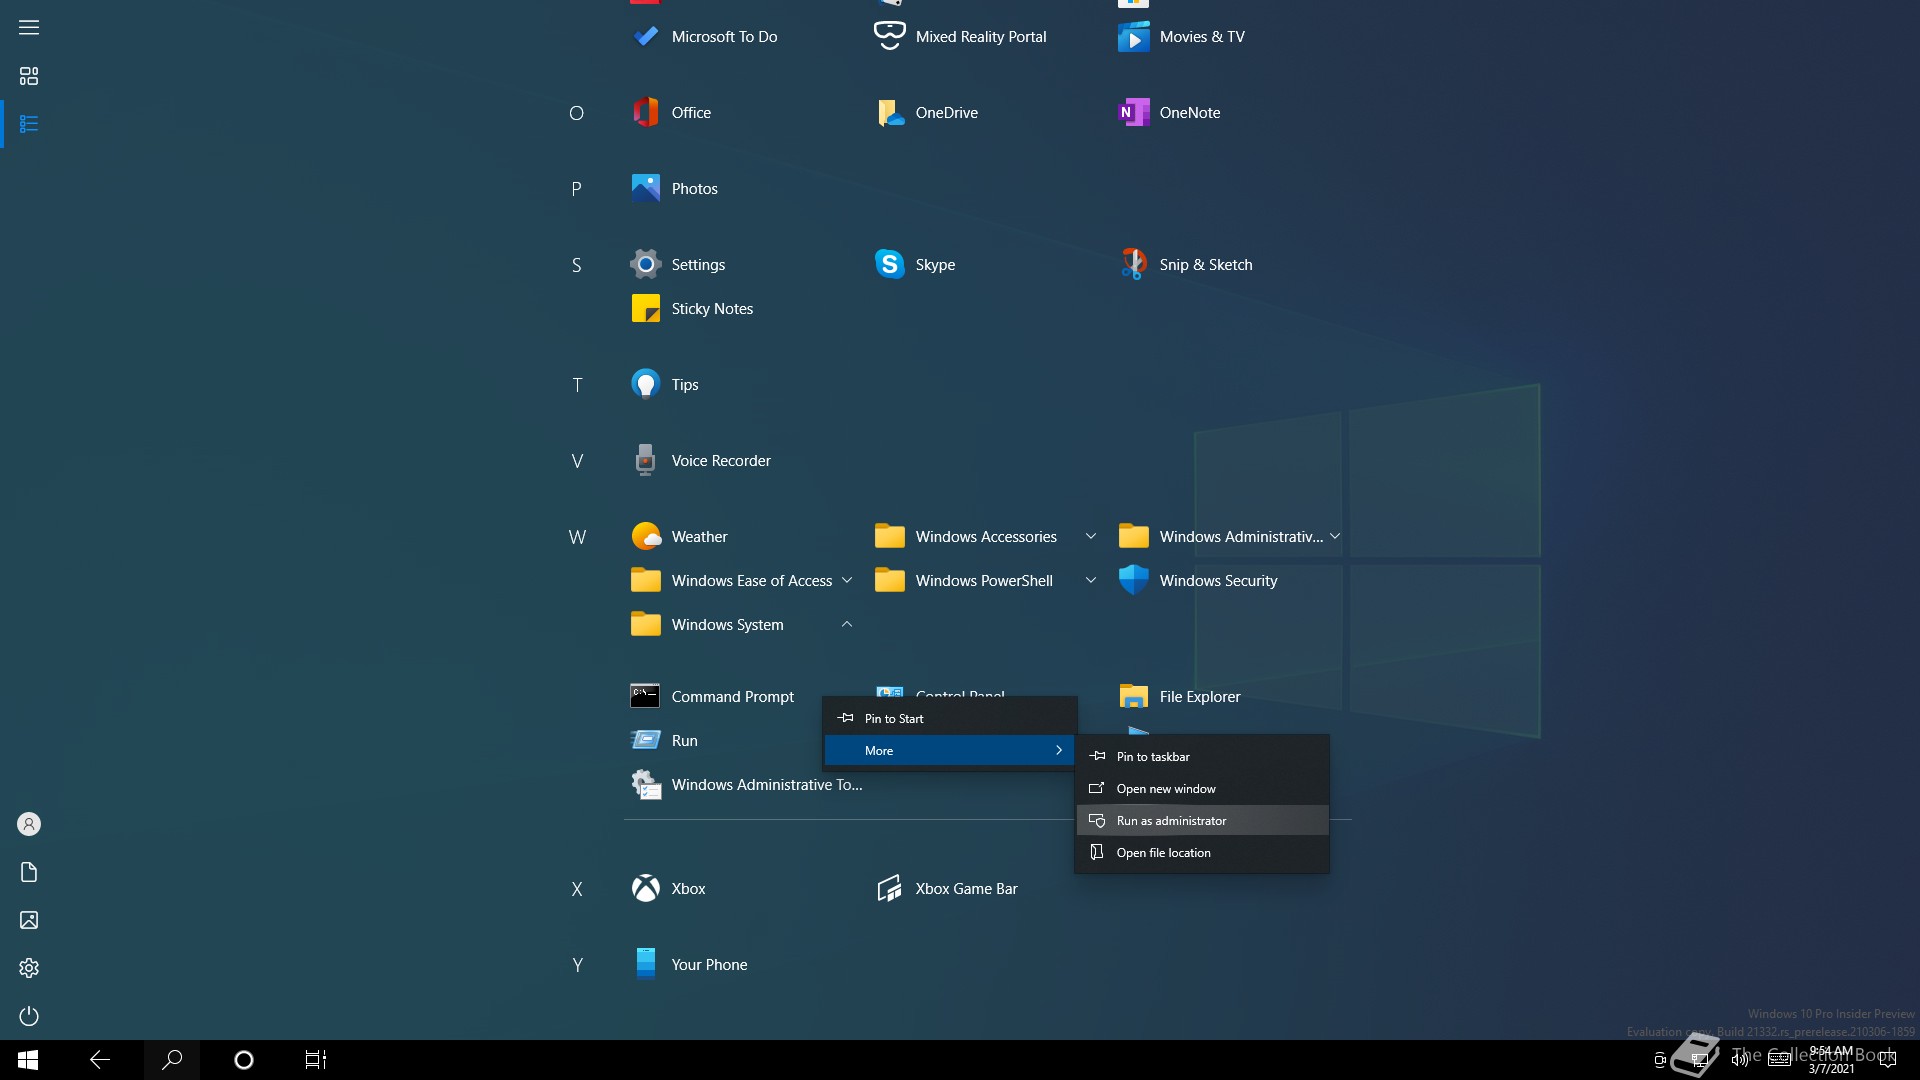This screenshot has width=1920, height=1080.
Task: Expand Windows Administrative Tools folder chevron
Action: tap(1335, 537)
